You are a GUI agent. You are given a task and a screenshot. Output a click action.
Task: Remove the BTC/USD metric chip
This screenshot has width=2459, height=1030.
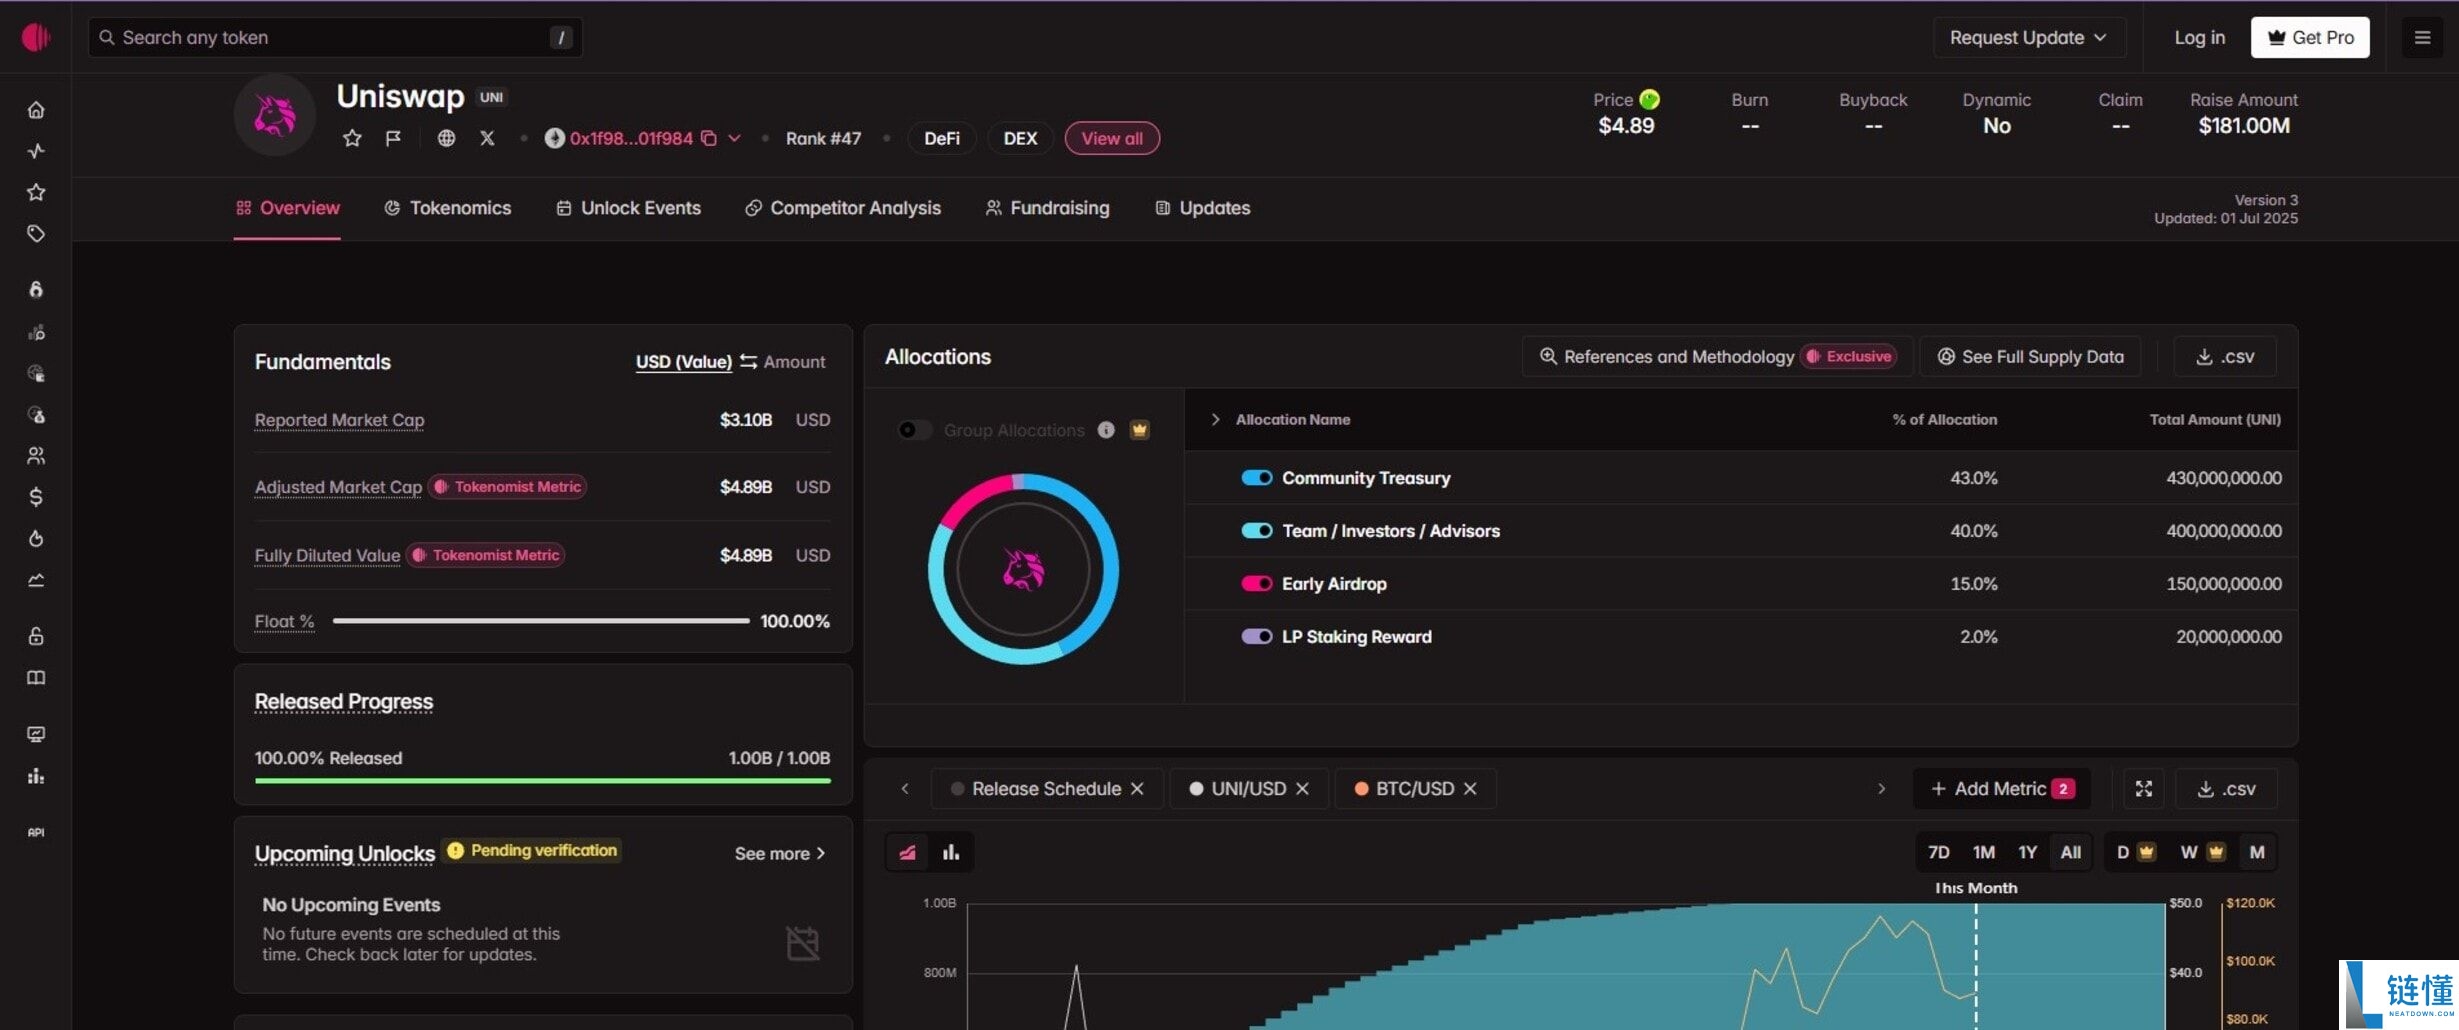pos(1470,789)
